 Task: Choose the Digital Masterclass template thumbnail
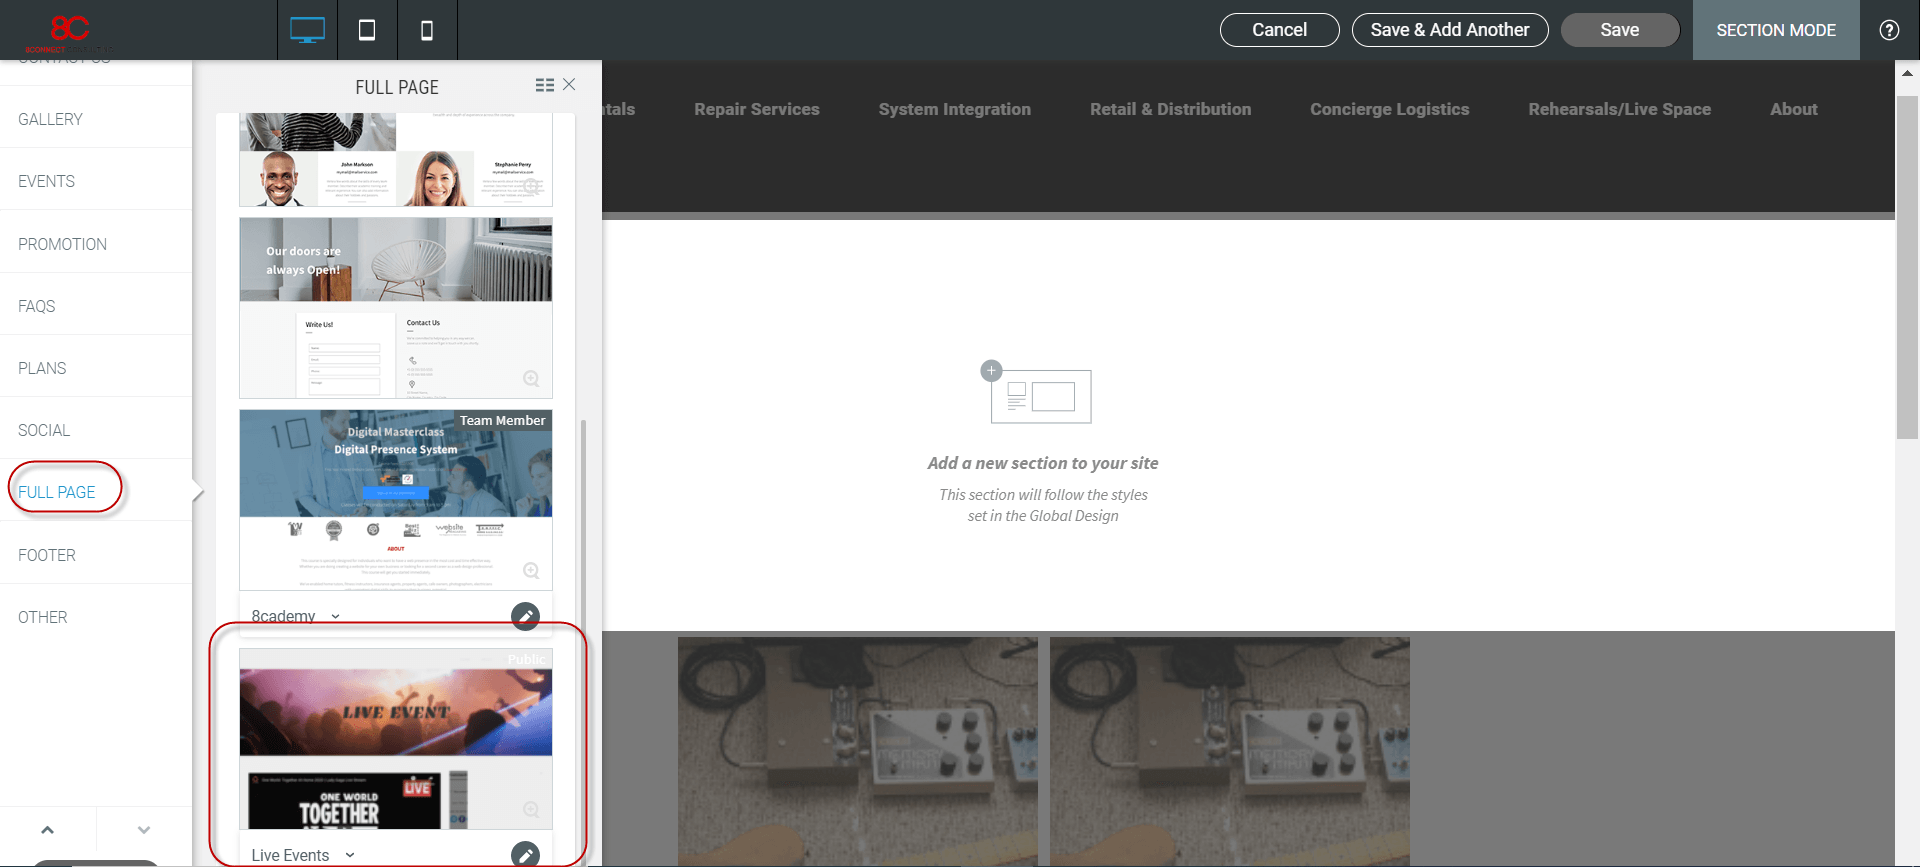396,500
